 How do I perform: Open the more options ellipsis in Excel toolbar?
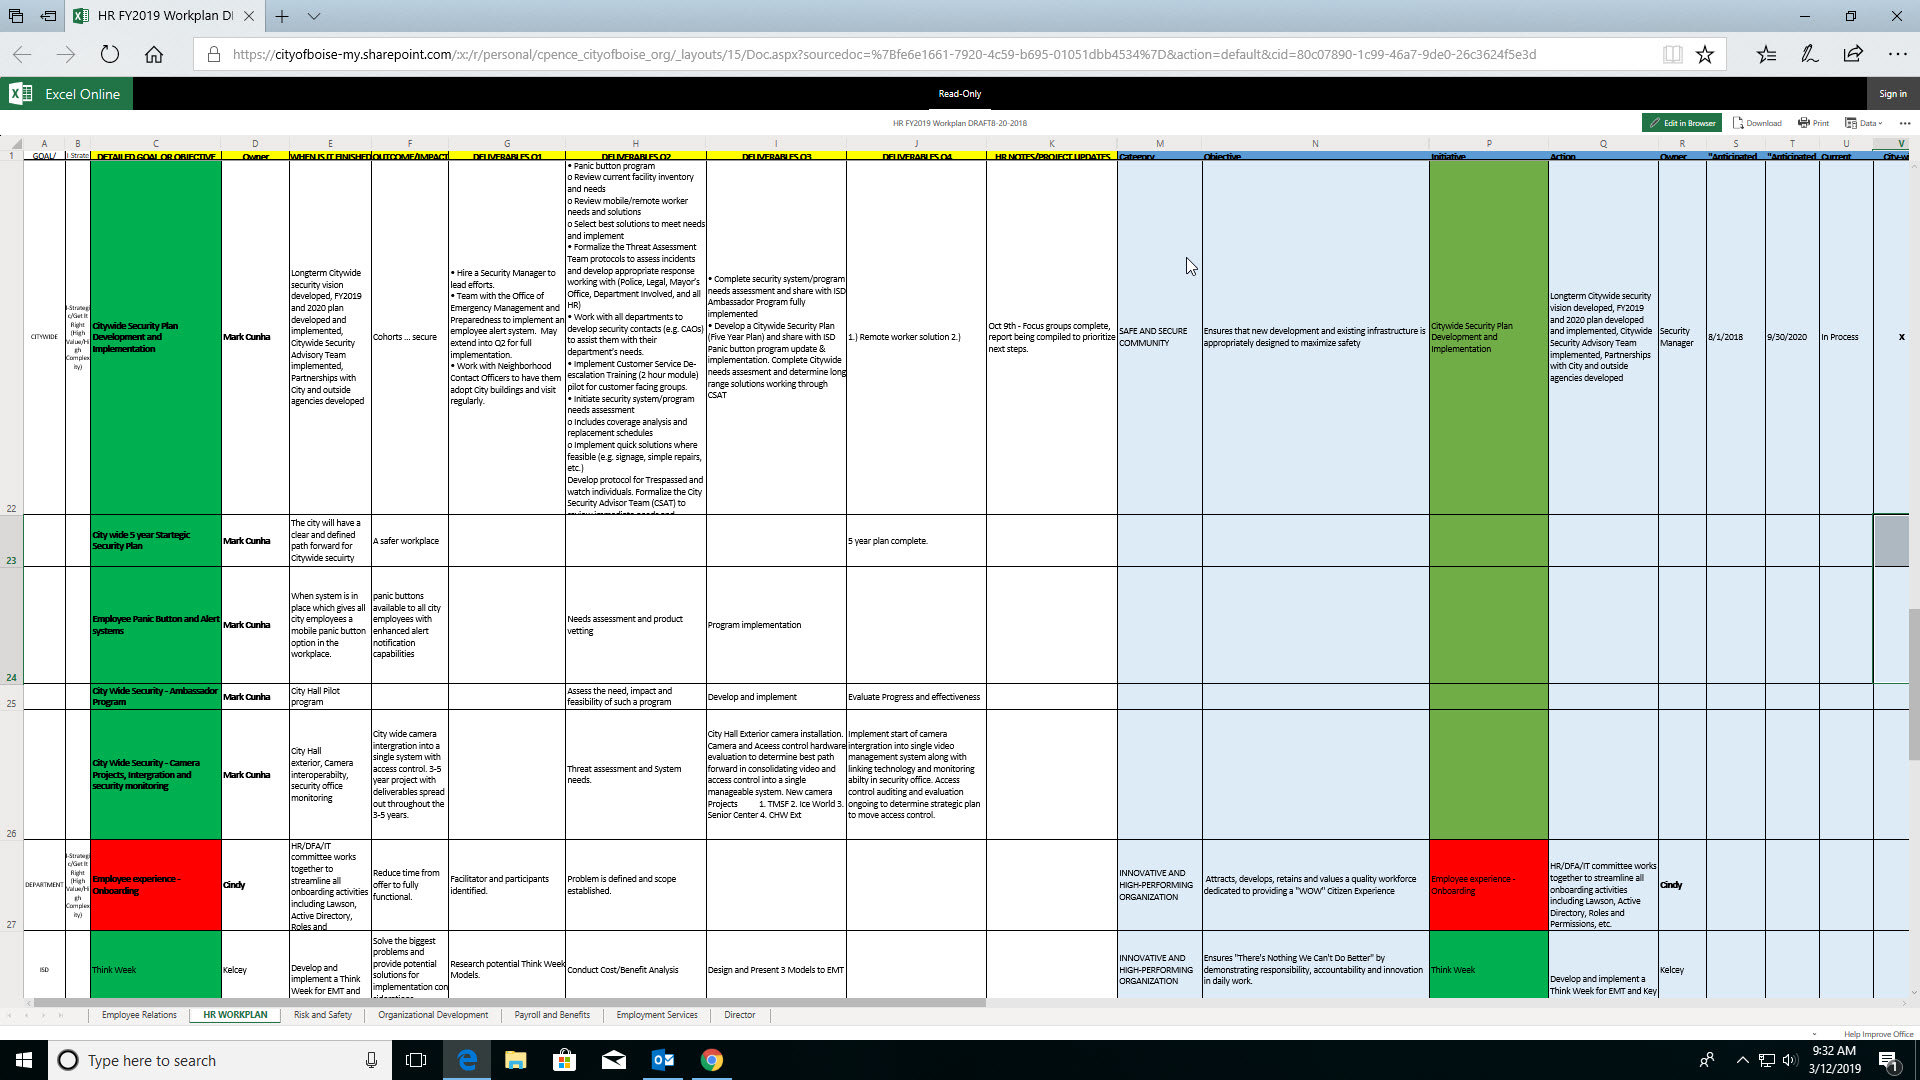(x=1904, y=123)
